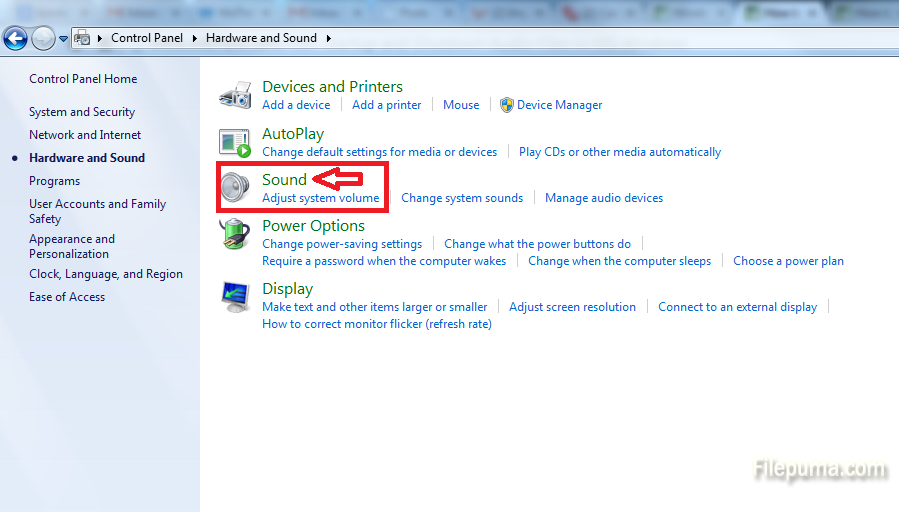The width and height of the screenshot is (899, 512).
Task: Open User Accounts and Family Safety
Action: (x=97, y=212)
